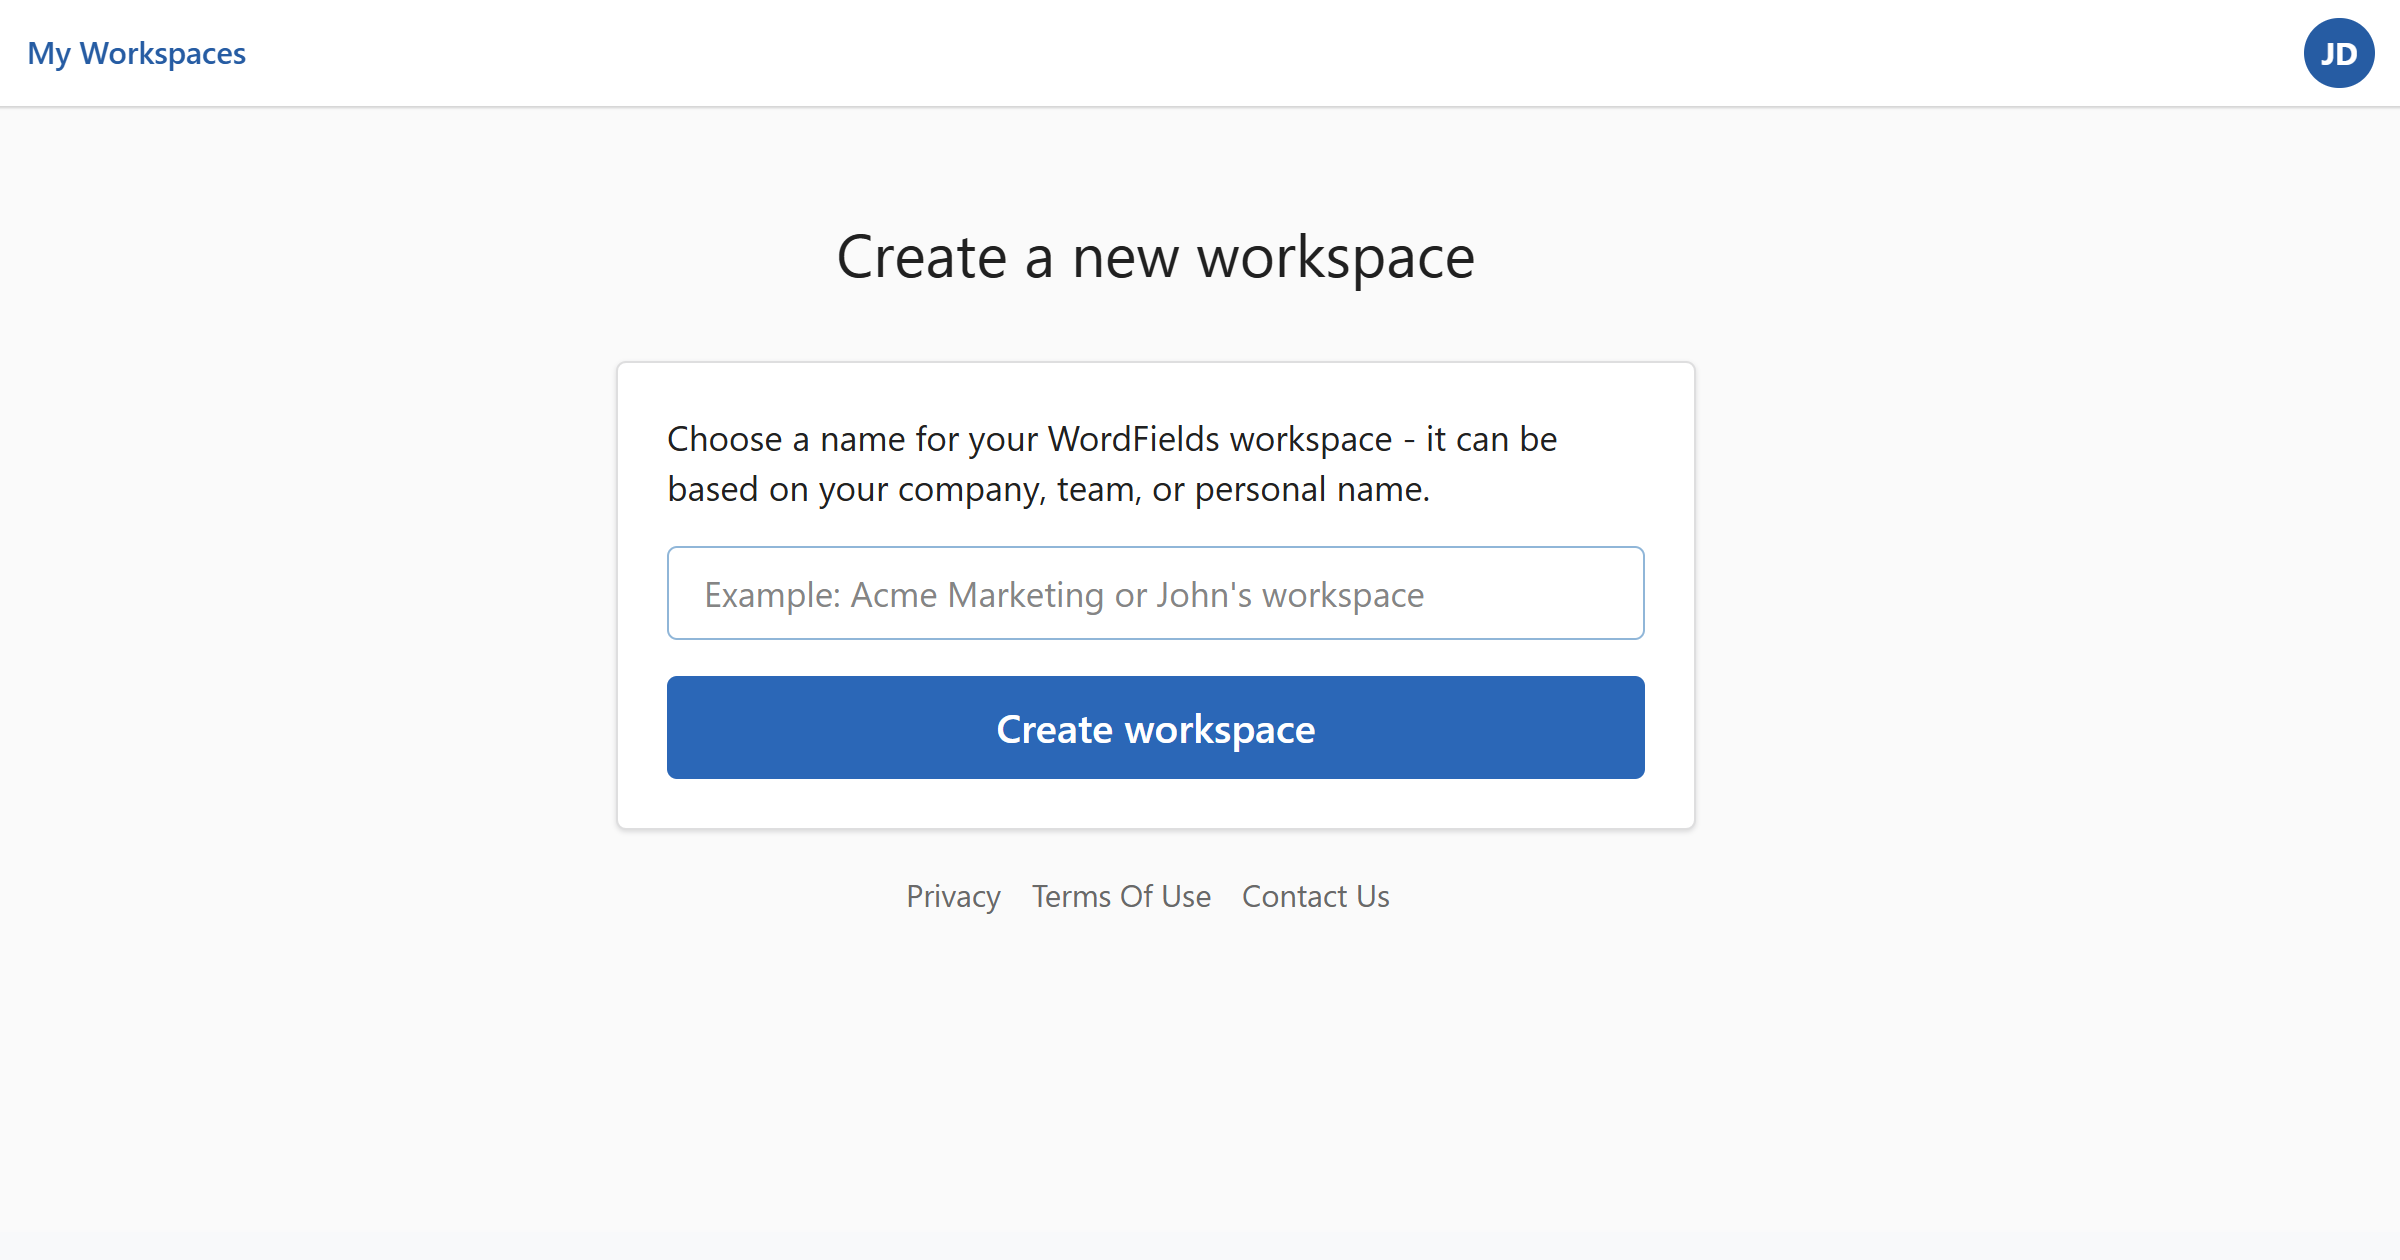Open the My Workspaces link
Viewport: 2400px width, 1260px height.
[136, 53]
